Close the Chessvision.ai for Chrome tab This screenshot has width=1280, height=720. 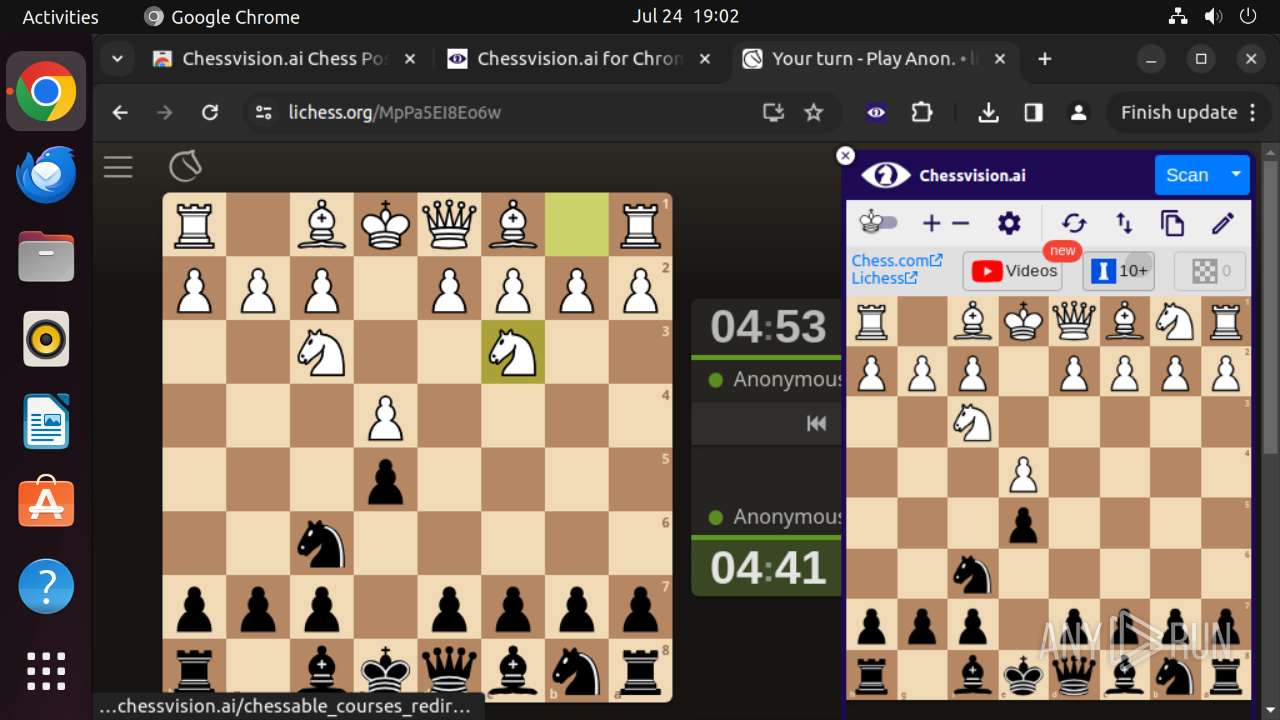(705, 59)
